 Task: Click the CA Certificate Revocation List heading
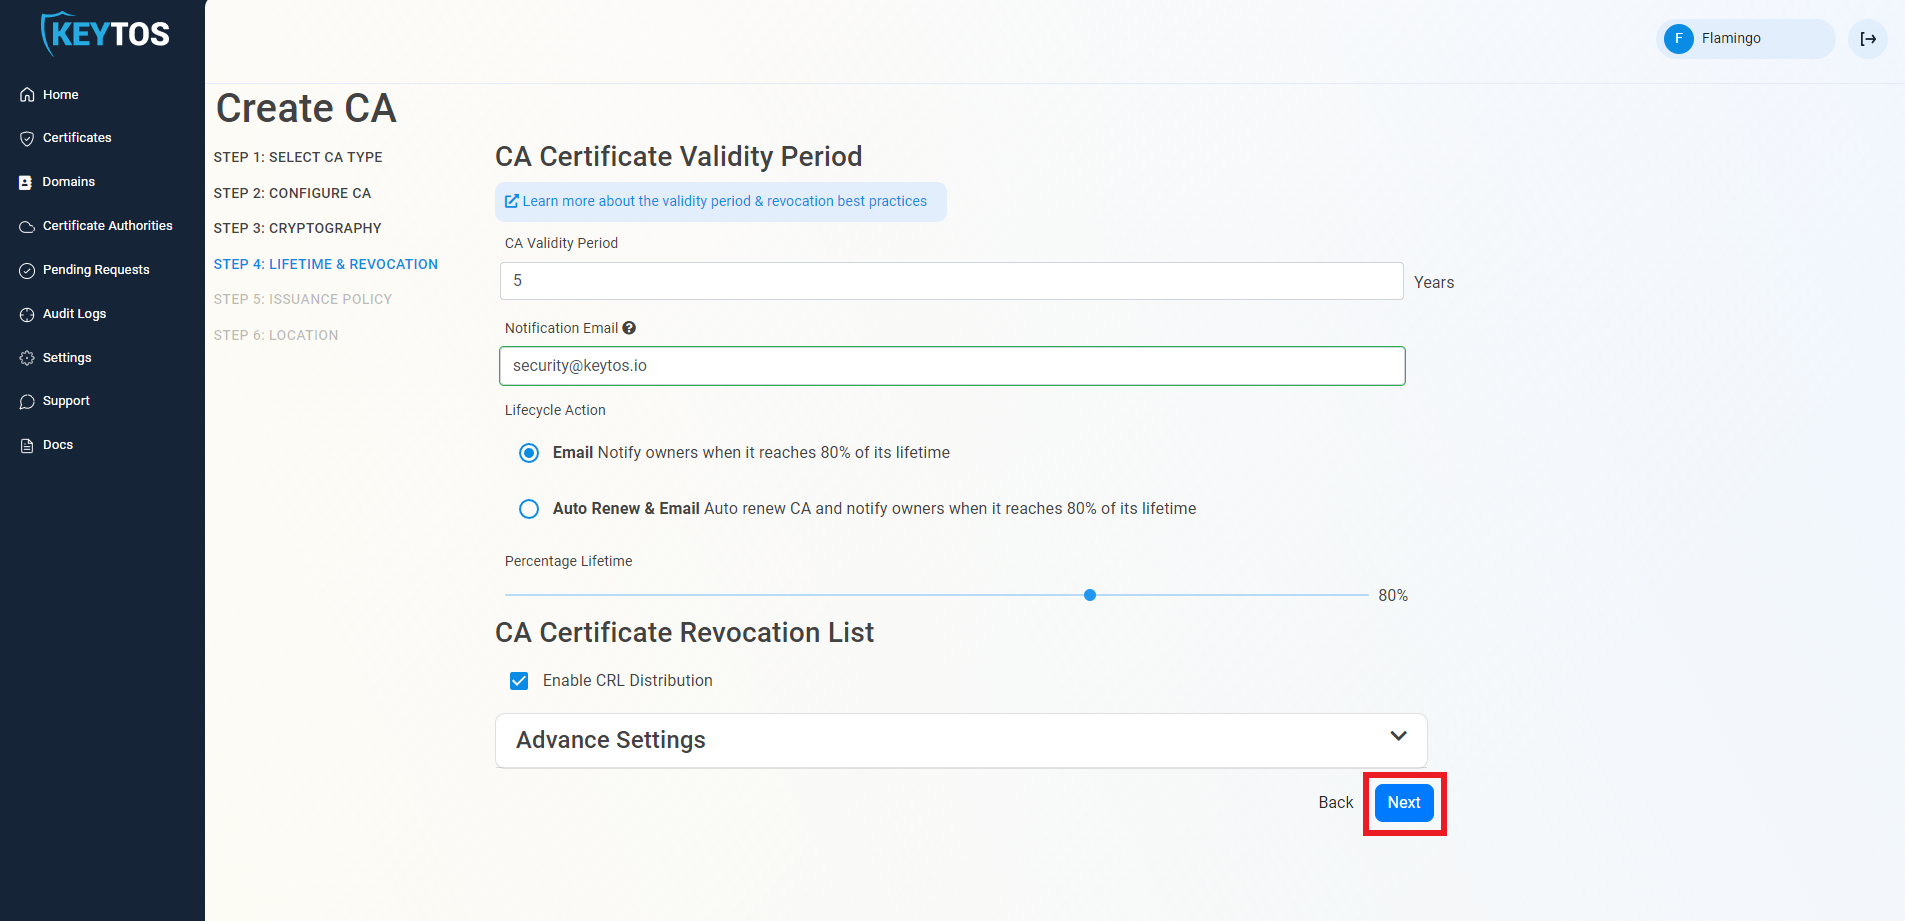coord(684,633)
